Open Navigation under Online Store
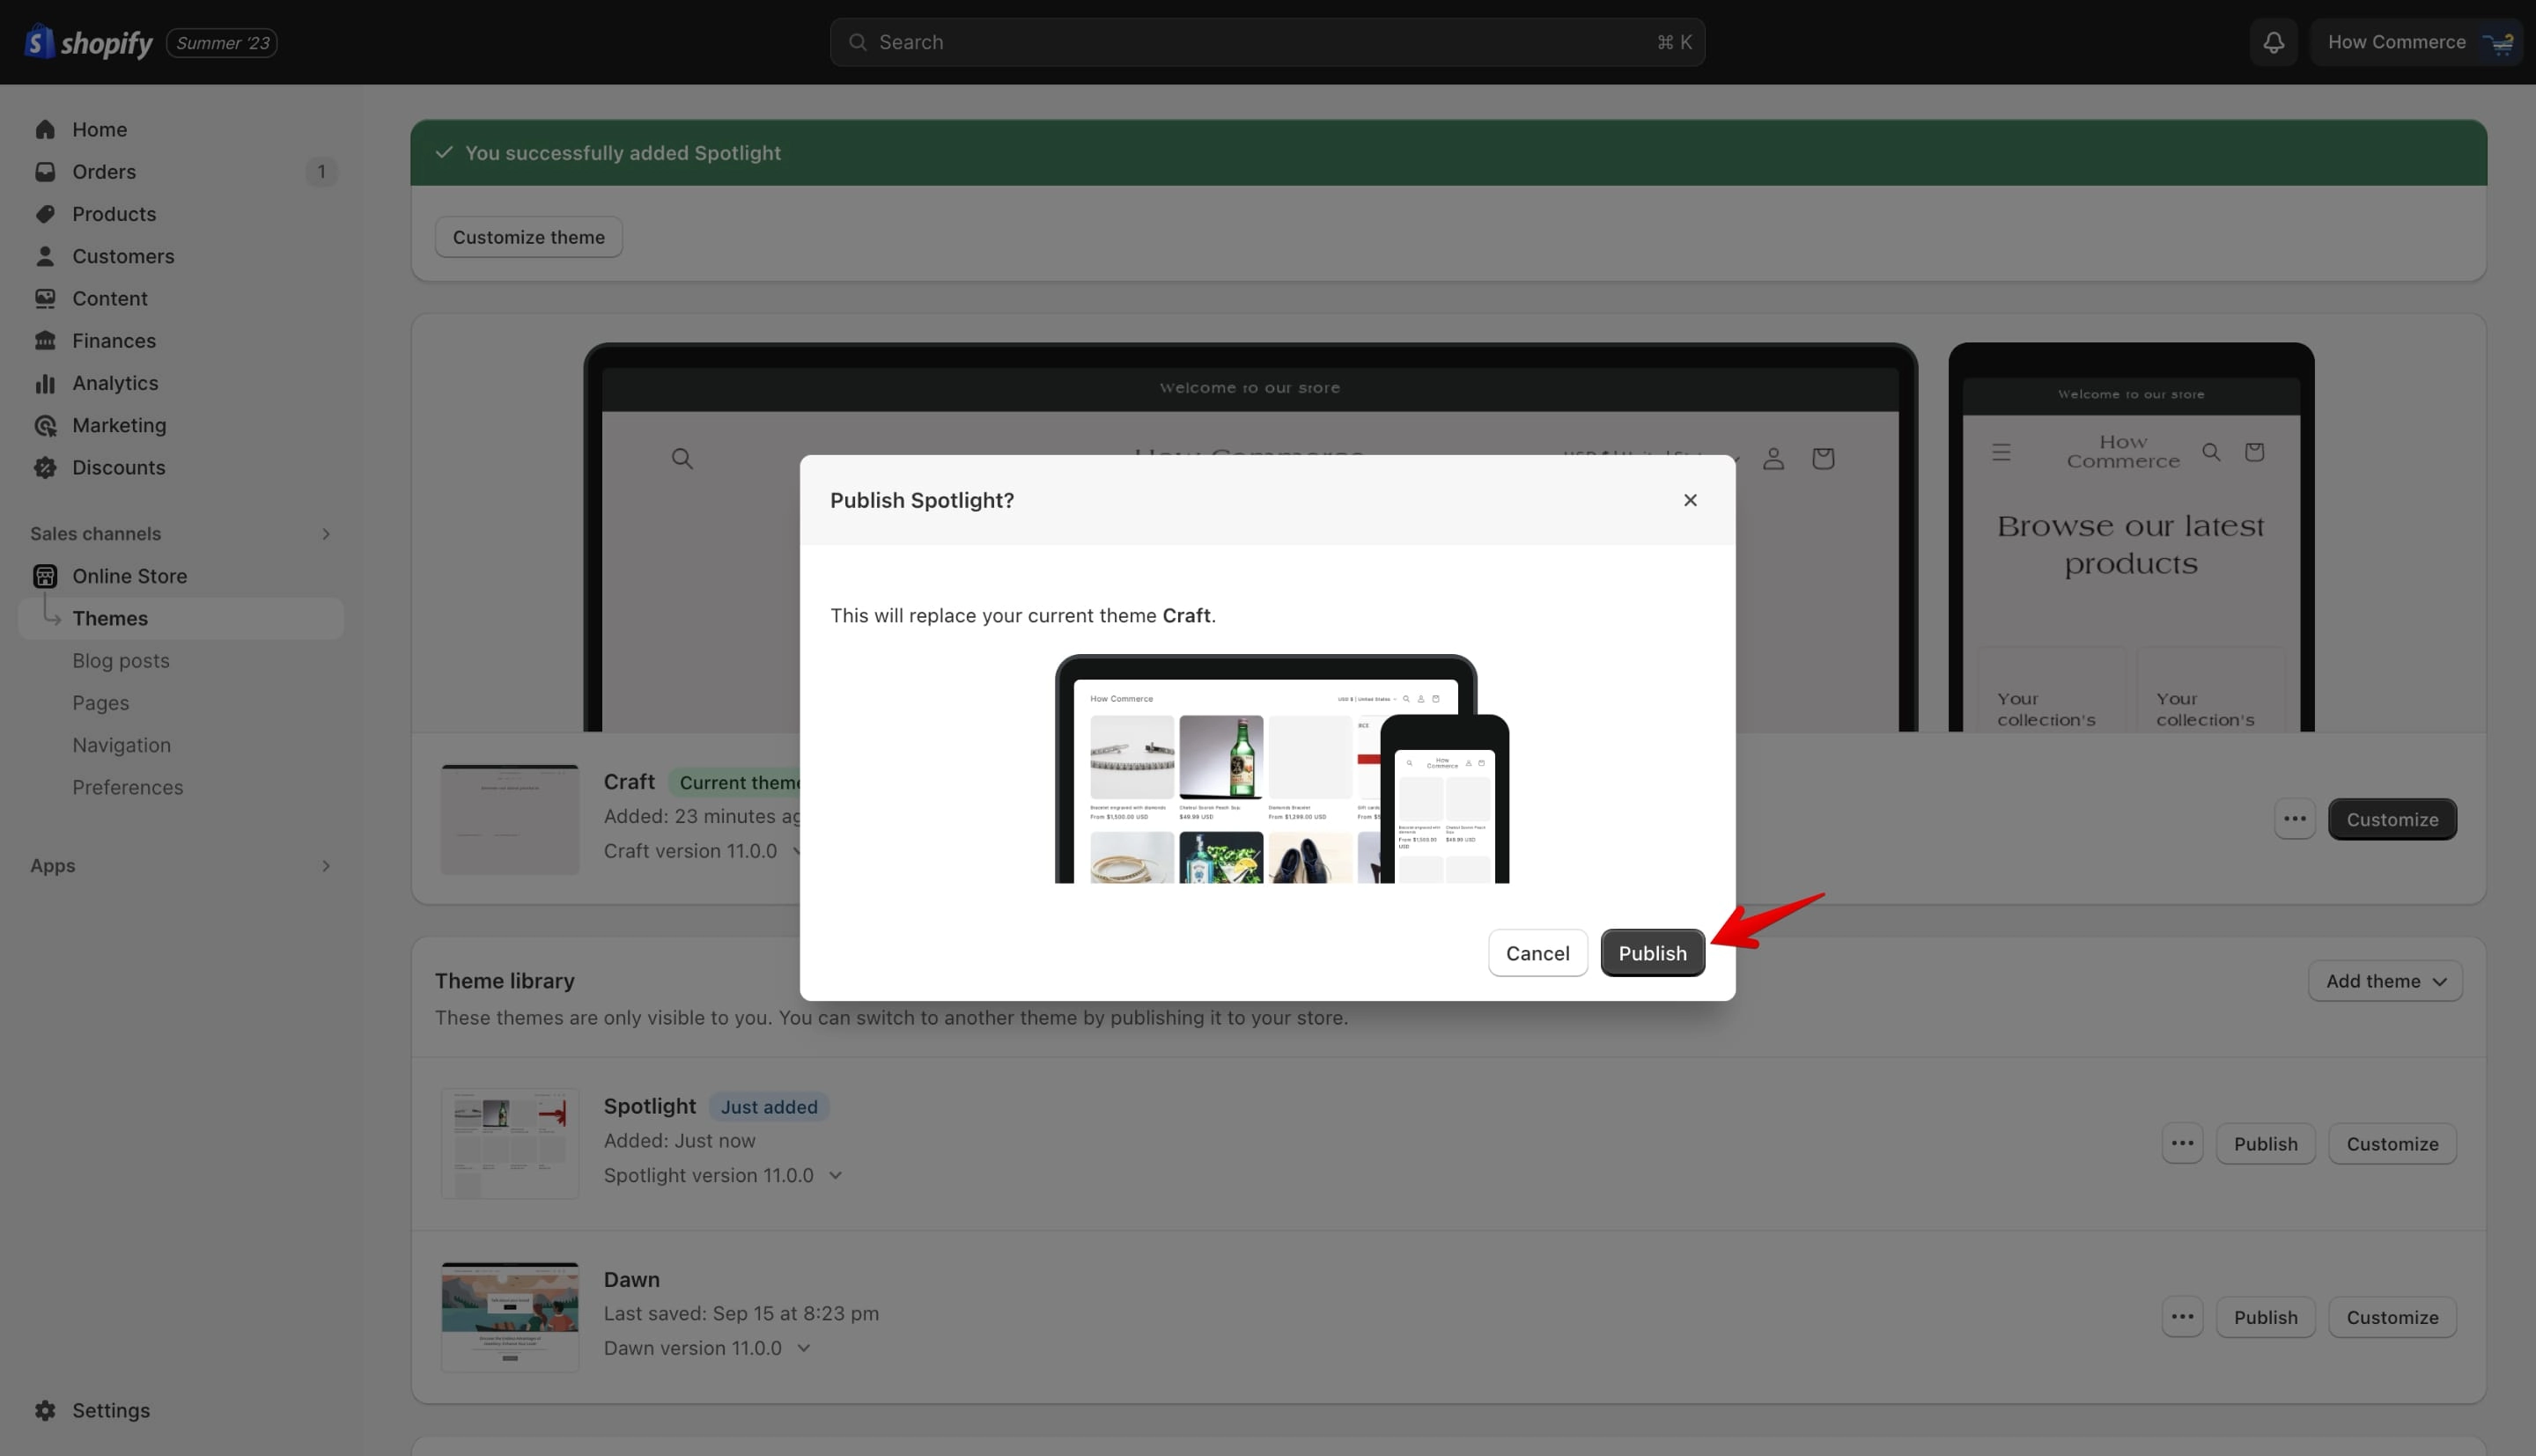Viewport: 2536px width, 1456px height. 121,745
